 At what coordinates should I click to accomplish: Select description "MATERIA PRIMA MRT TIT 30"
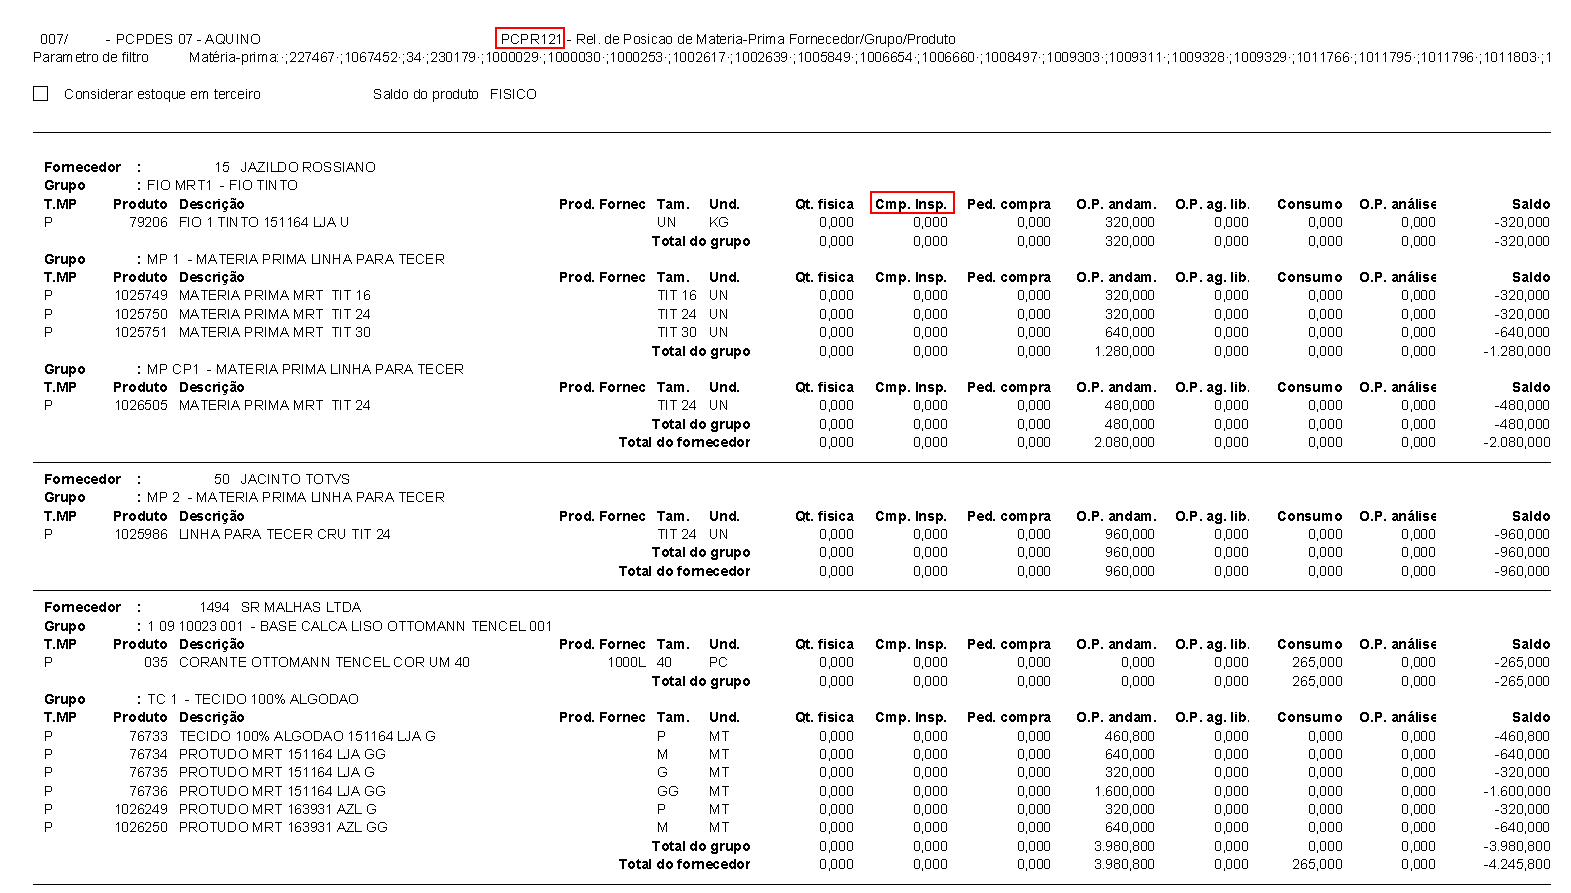[x=275, y=332]
